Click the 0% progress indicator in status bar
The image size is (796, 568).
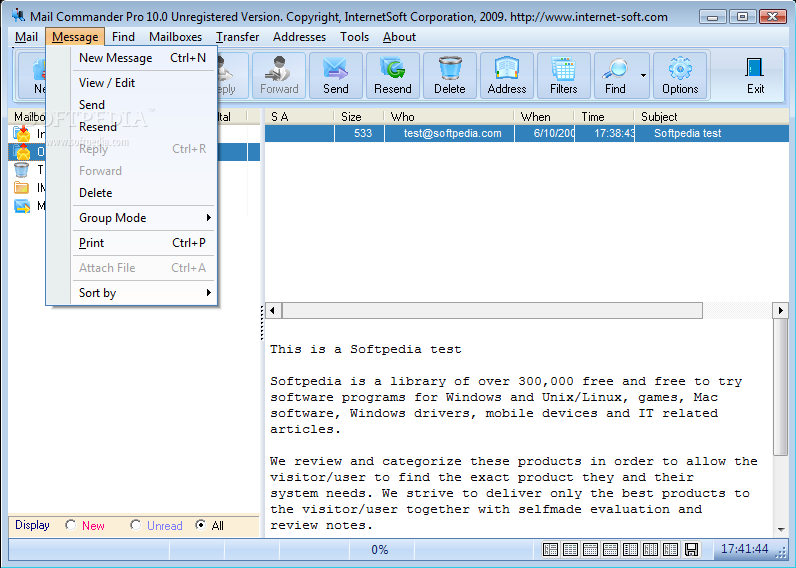pyautogui.click(x=380, y=549)
